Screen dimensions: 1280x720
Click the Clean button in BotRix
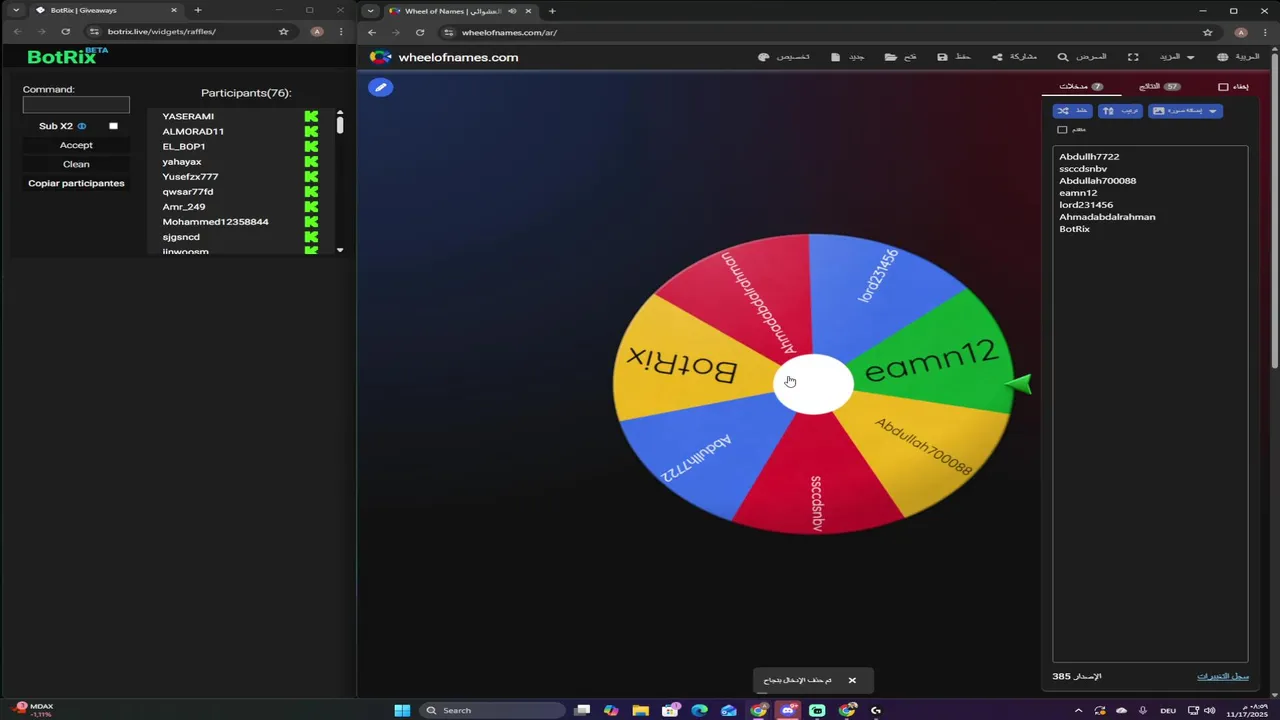coord(76,164)
